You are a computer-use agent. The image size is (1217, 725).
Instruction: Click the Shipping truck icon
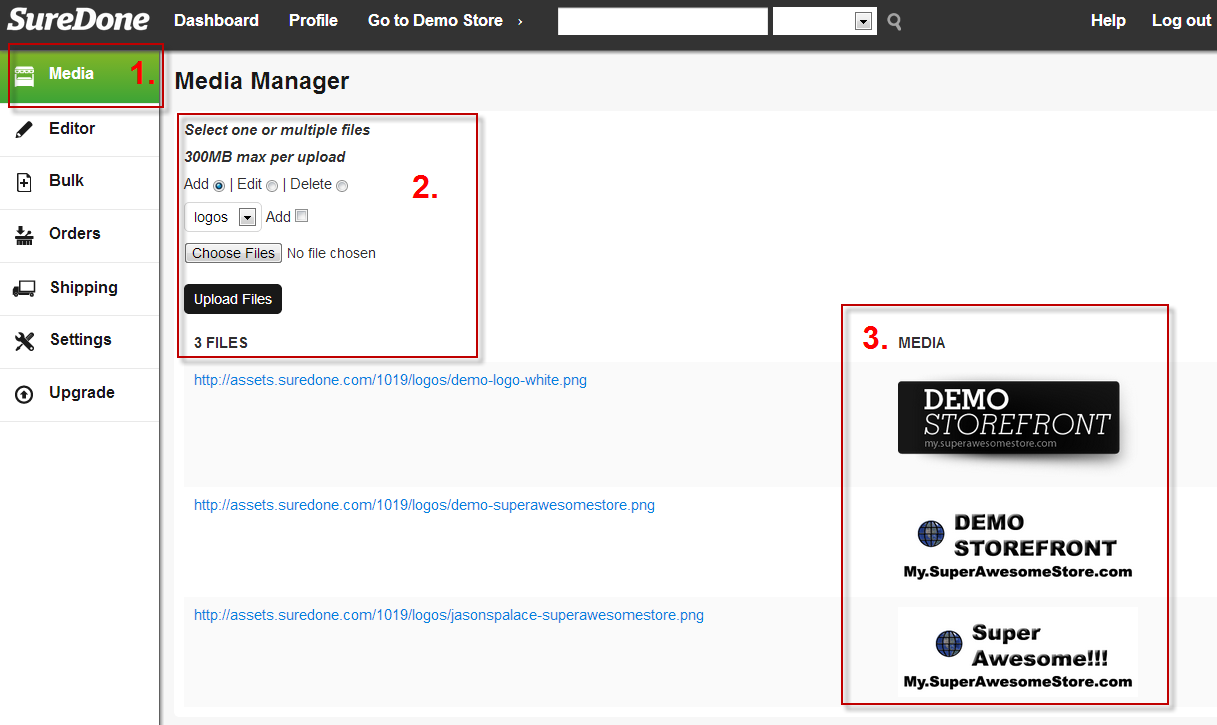click(x=25, y=288)
